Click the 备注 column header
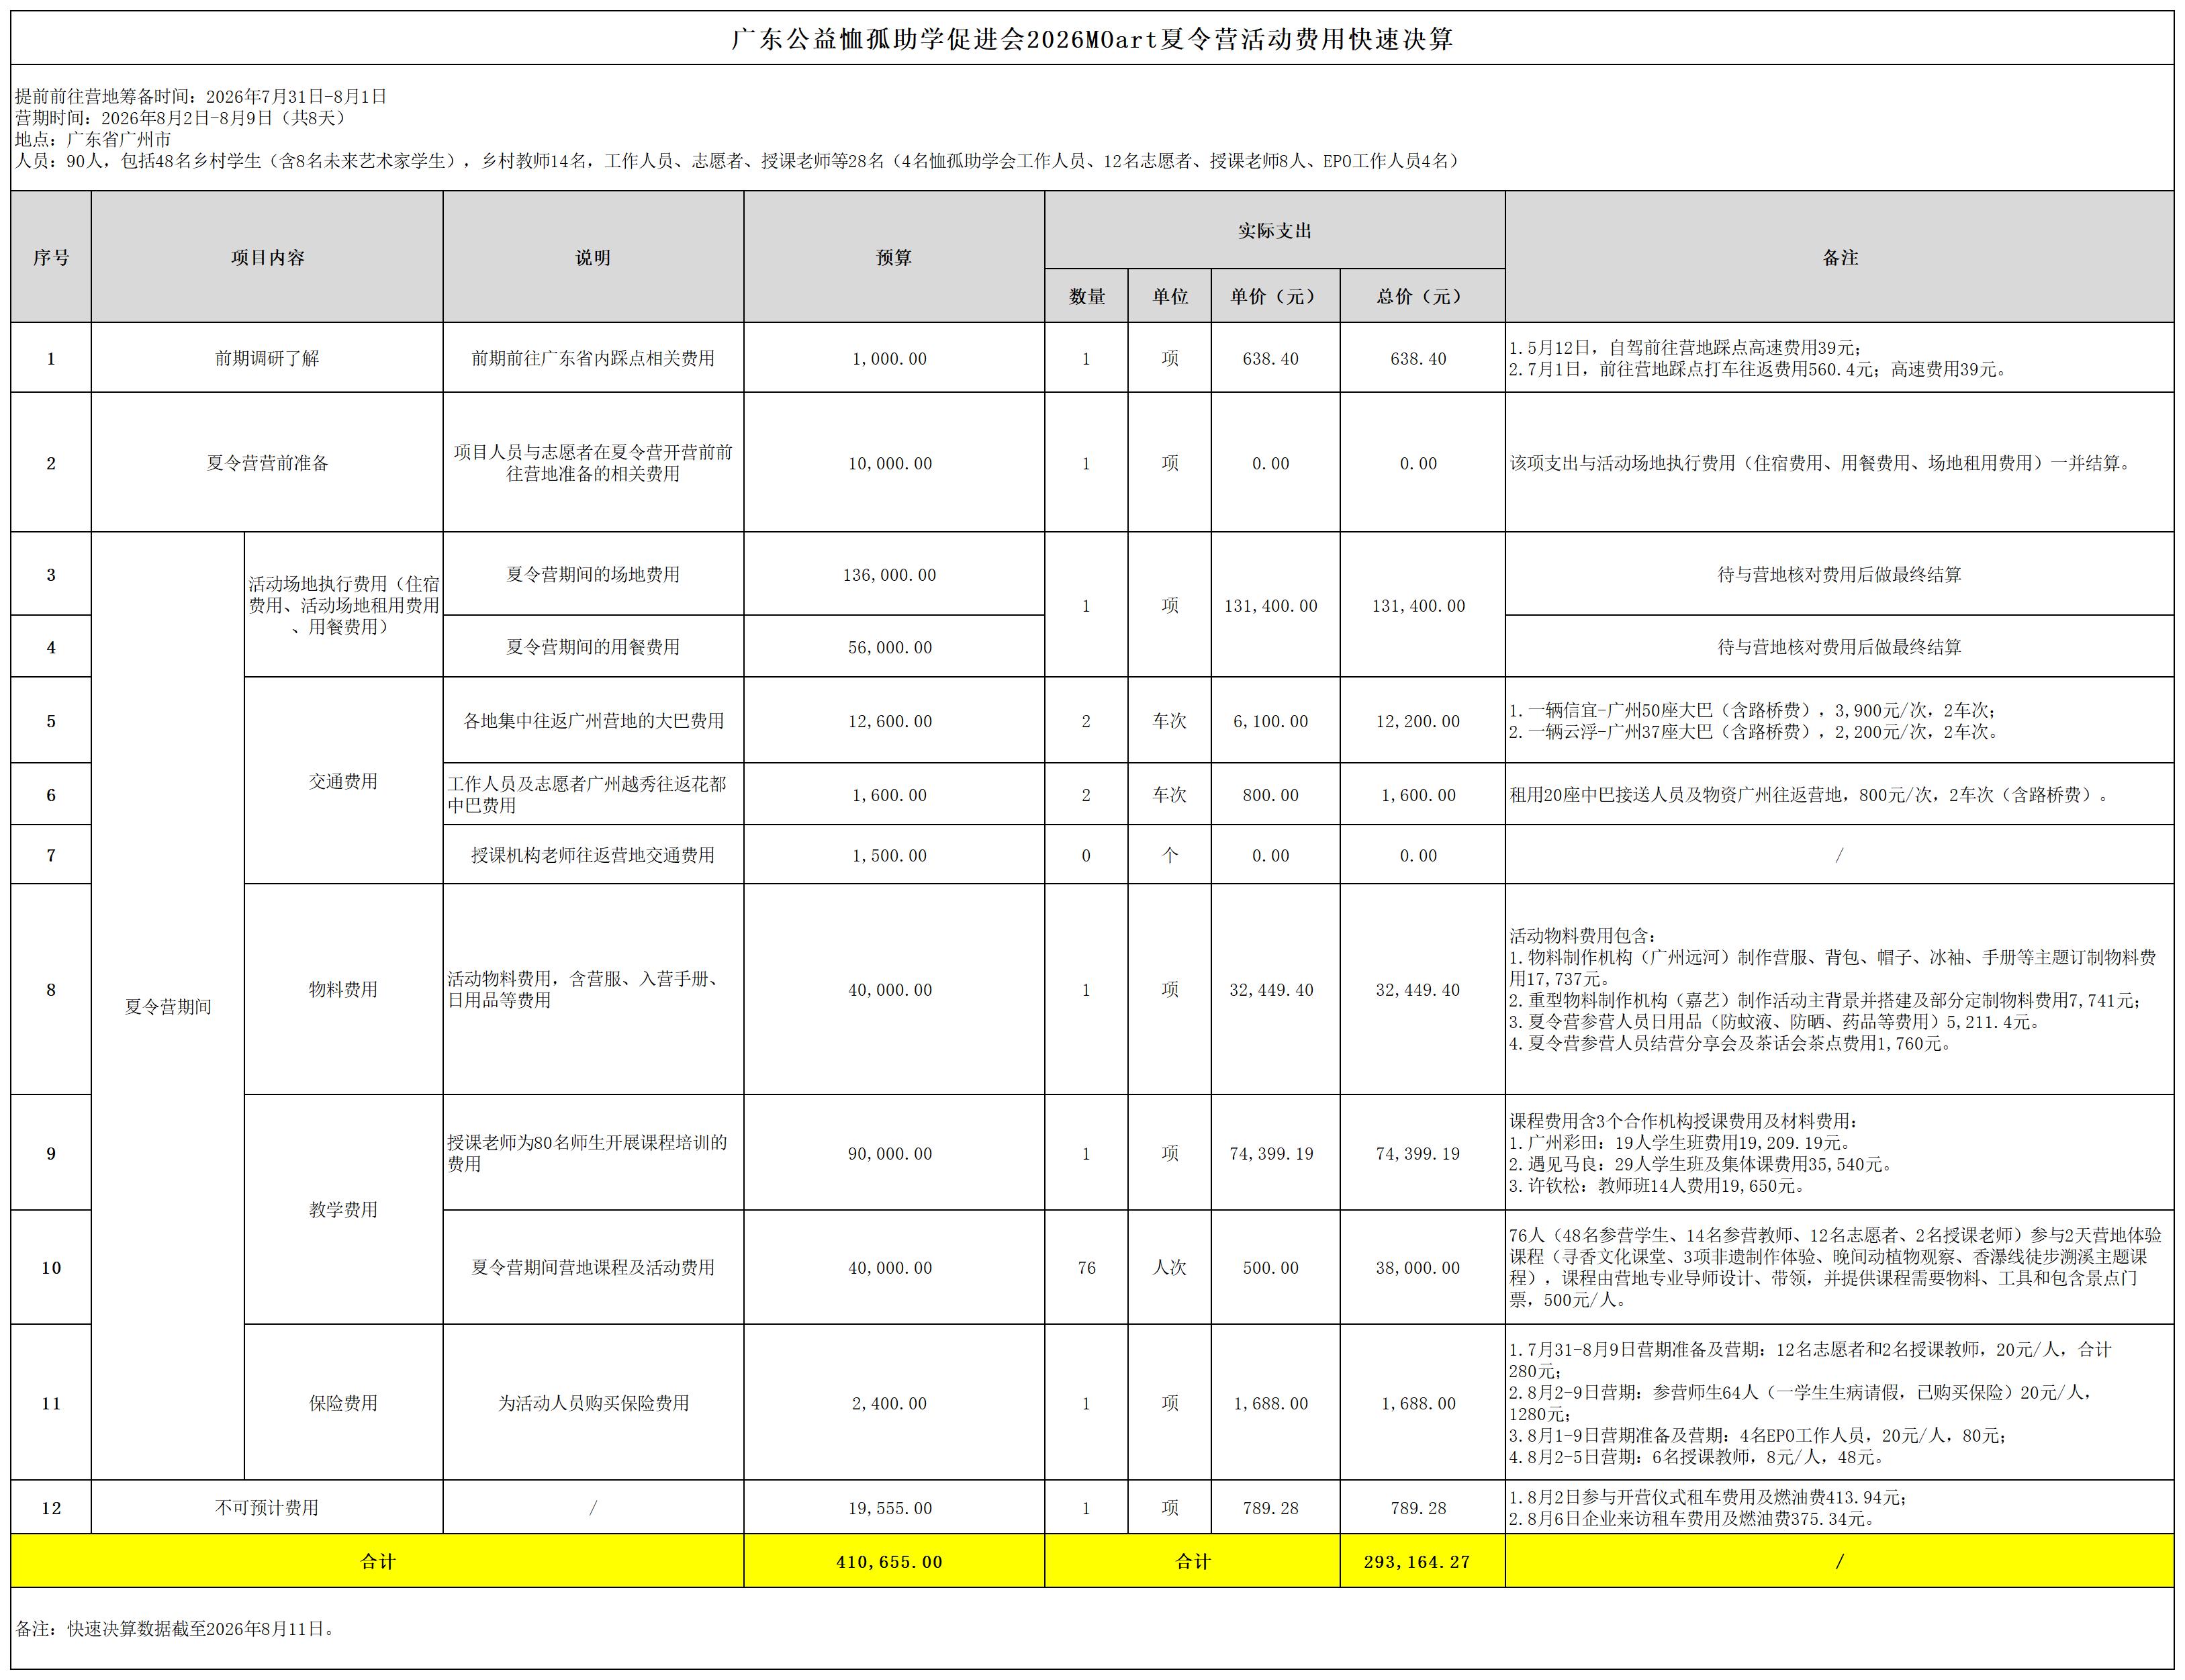Viewport: 2185px width, 1680px height. [x=1840, y=257]
